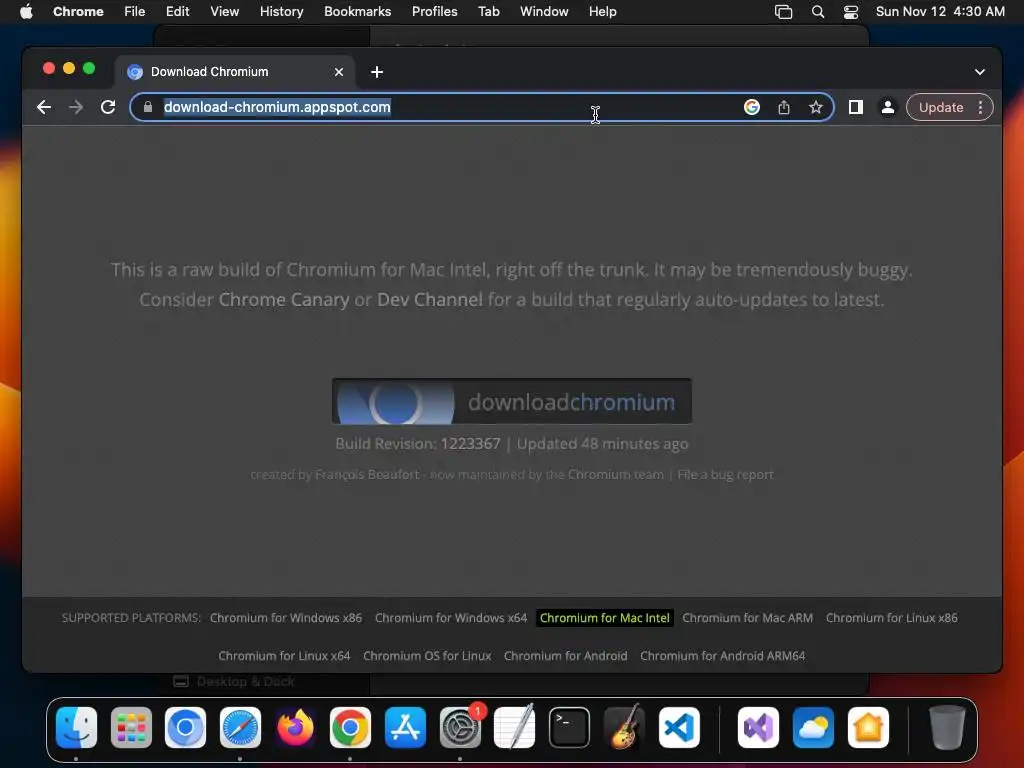Expand the tab search chevron

click(x=980, y=72)
